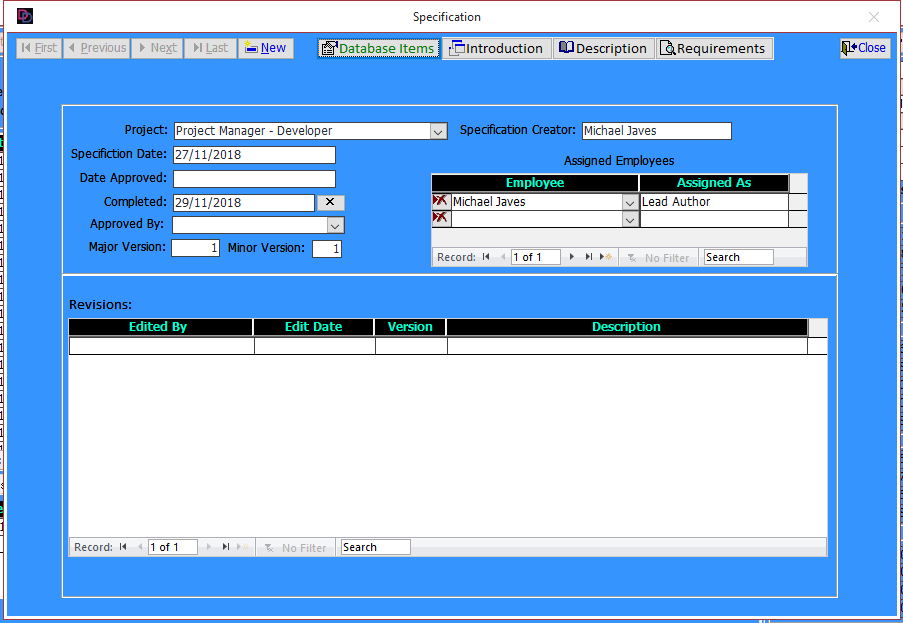Go to last record in Revisions navigator
Viewport: 903px width, 623px height.
(x=225, y=547)
